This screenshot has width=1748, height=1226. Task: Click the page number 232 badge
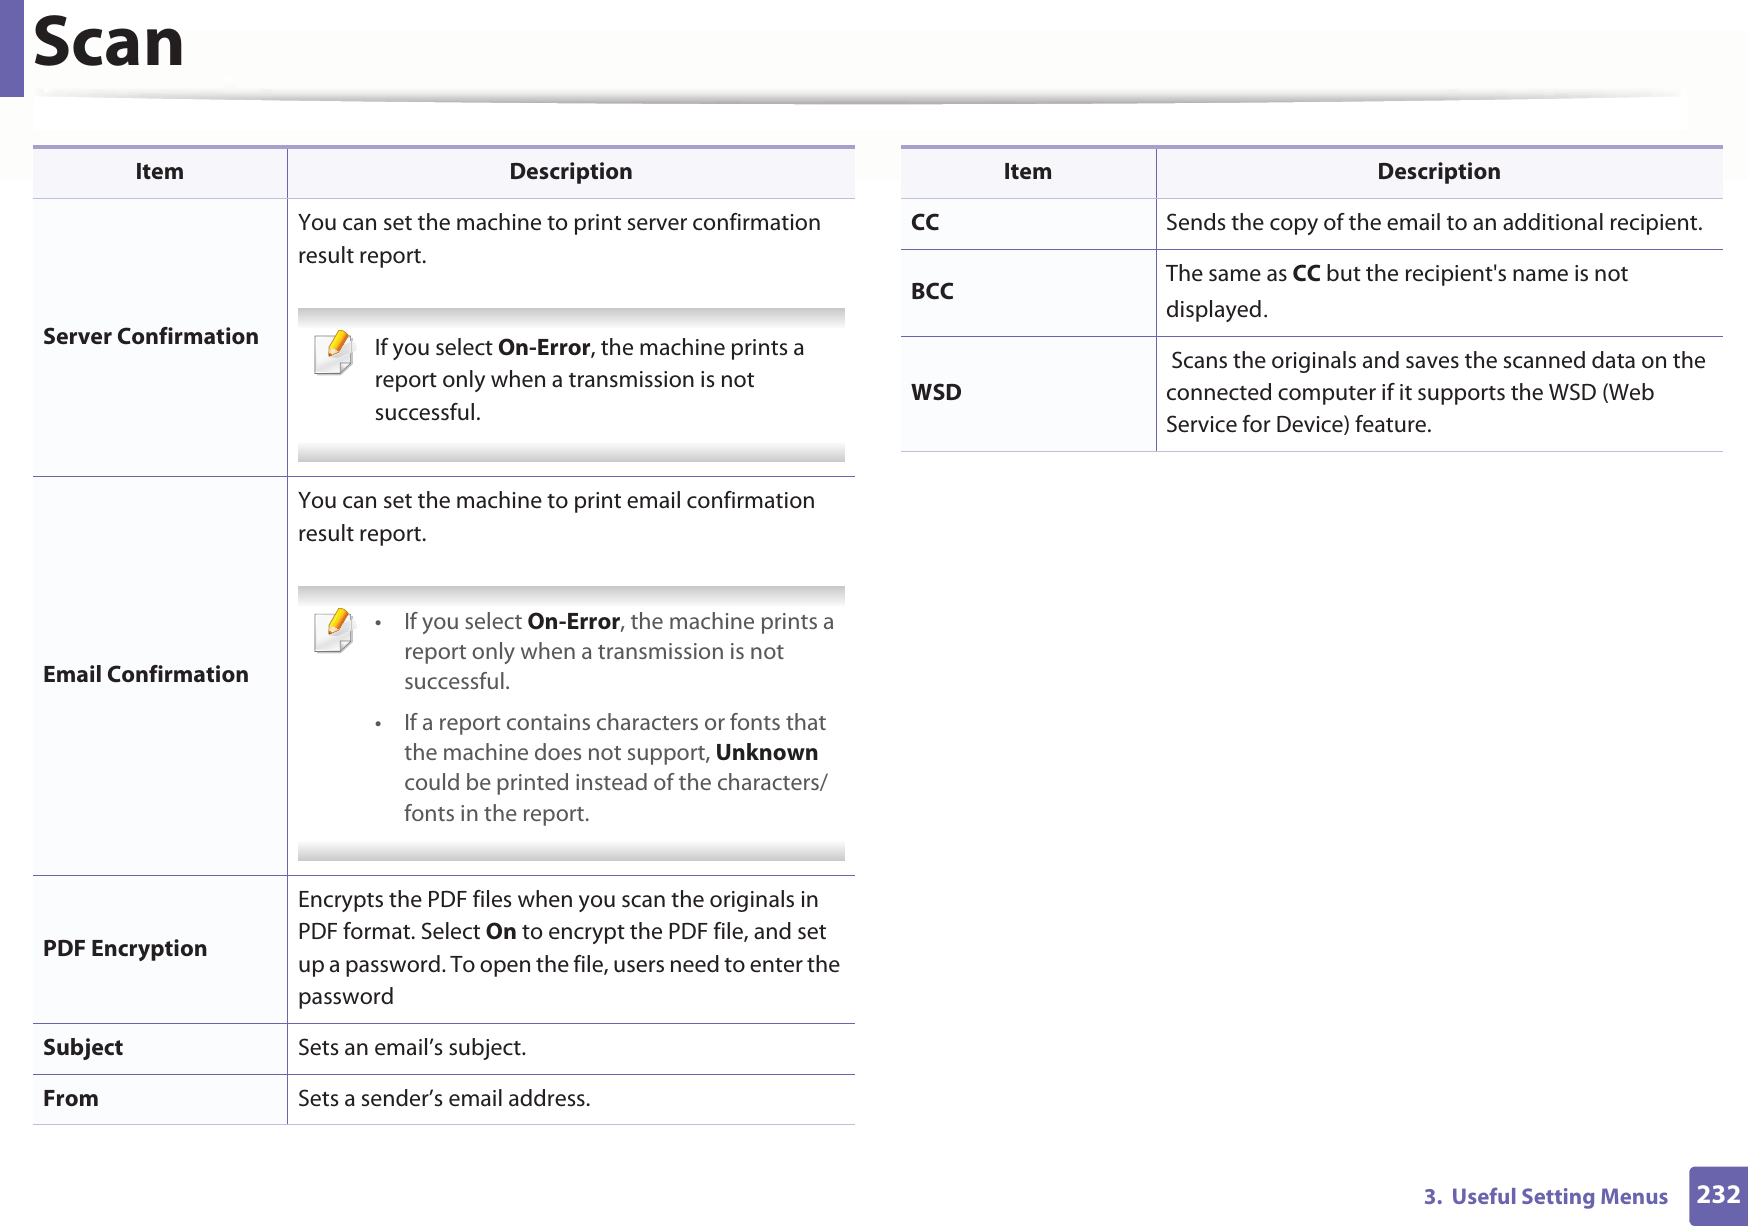click(x=1718, y=1195)
